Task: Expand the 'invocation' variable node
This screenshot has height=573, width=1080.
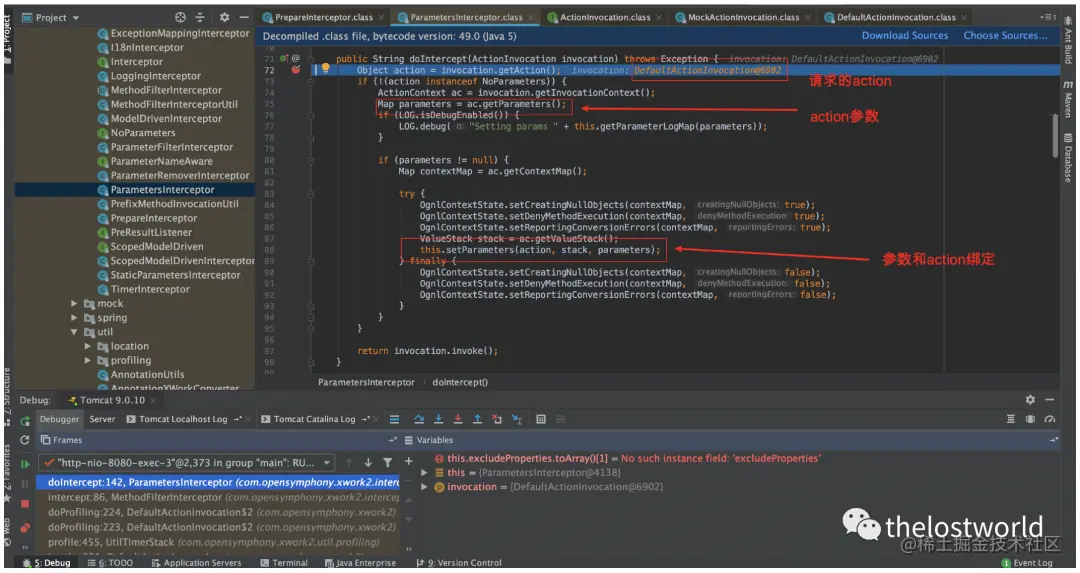Action: tap(424, 487)
